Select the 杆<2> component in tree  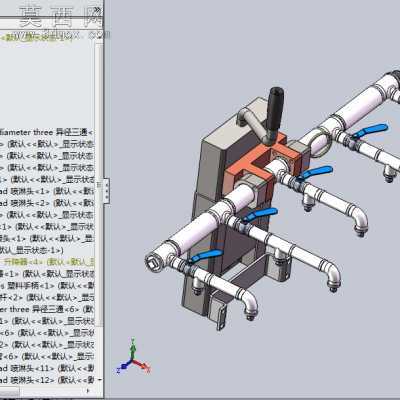tap(47, 297)
